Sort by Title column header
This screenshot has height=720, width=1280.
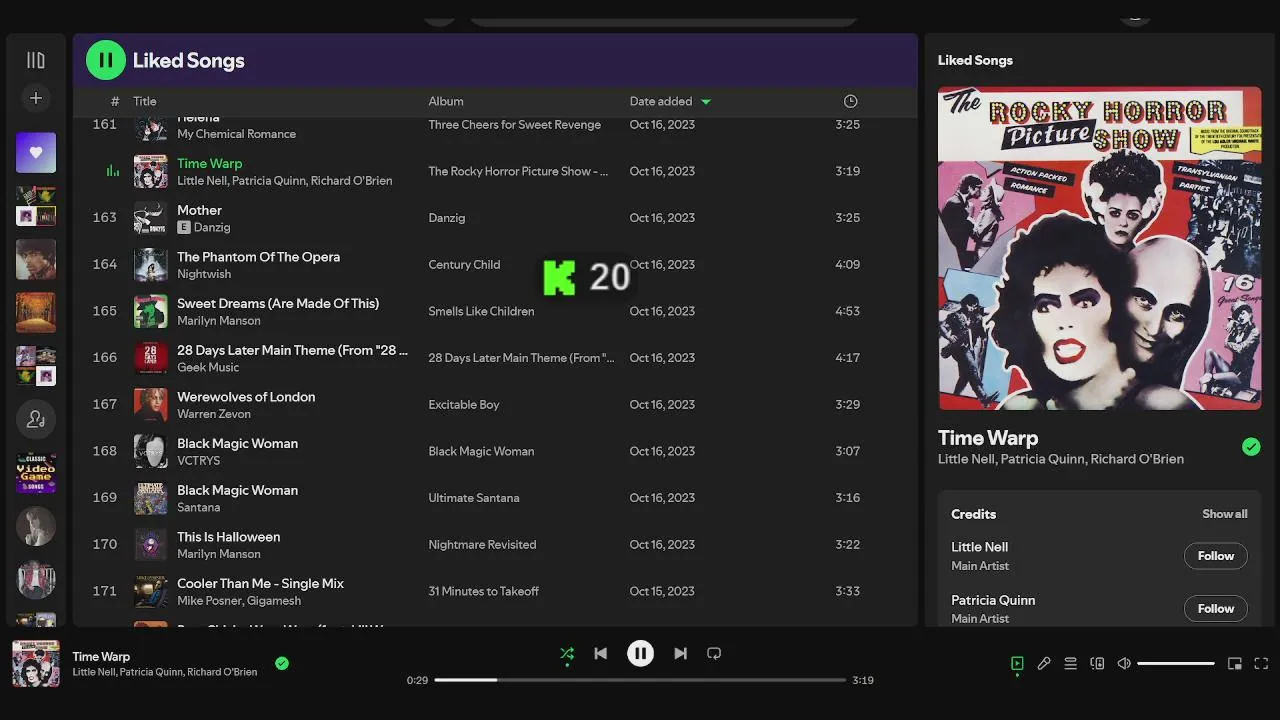tap(145, 101)
